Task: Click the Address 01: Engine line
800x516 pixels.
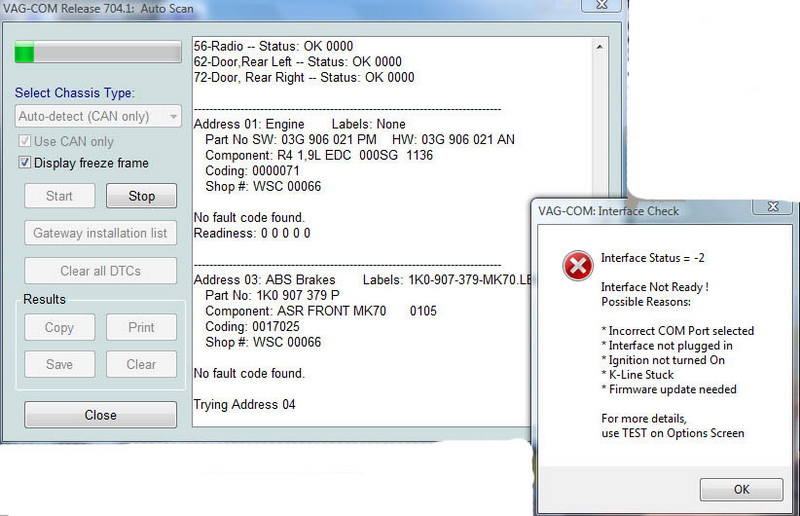Action: point(299,124)
